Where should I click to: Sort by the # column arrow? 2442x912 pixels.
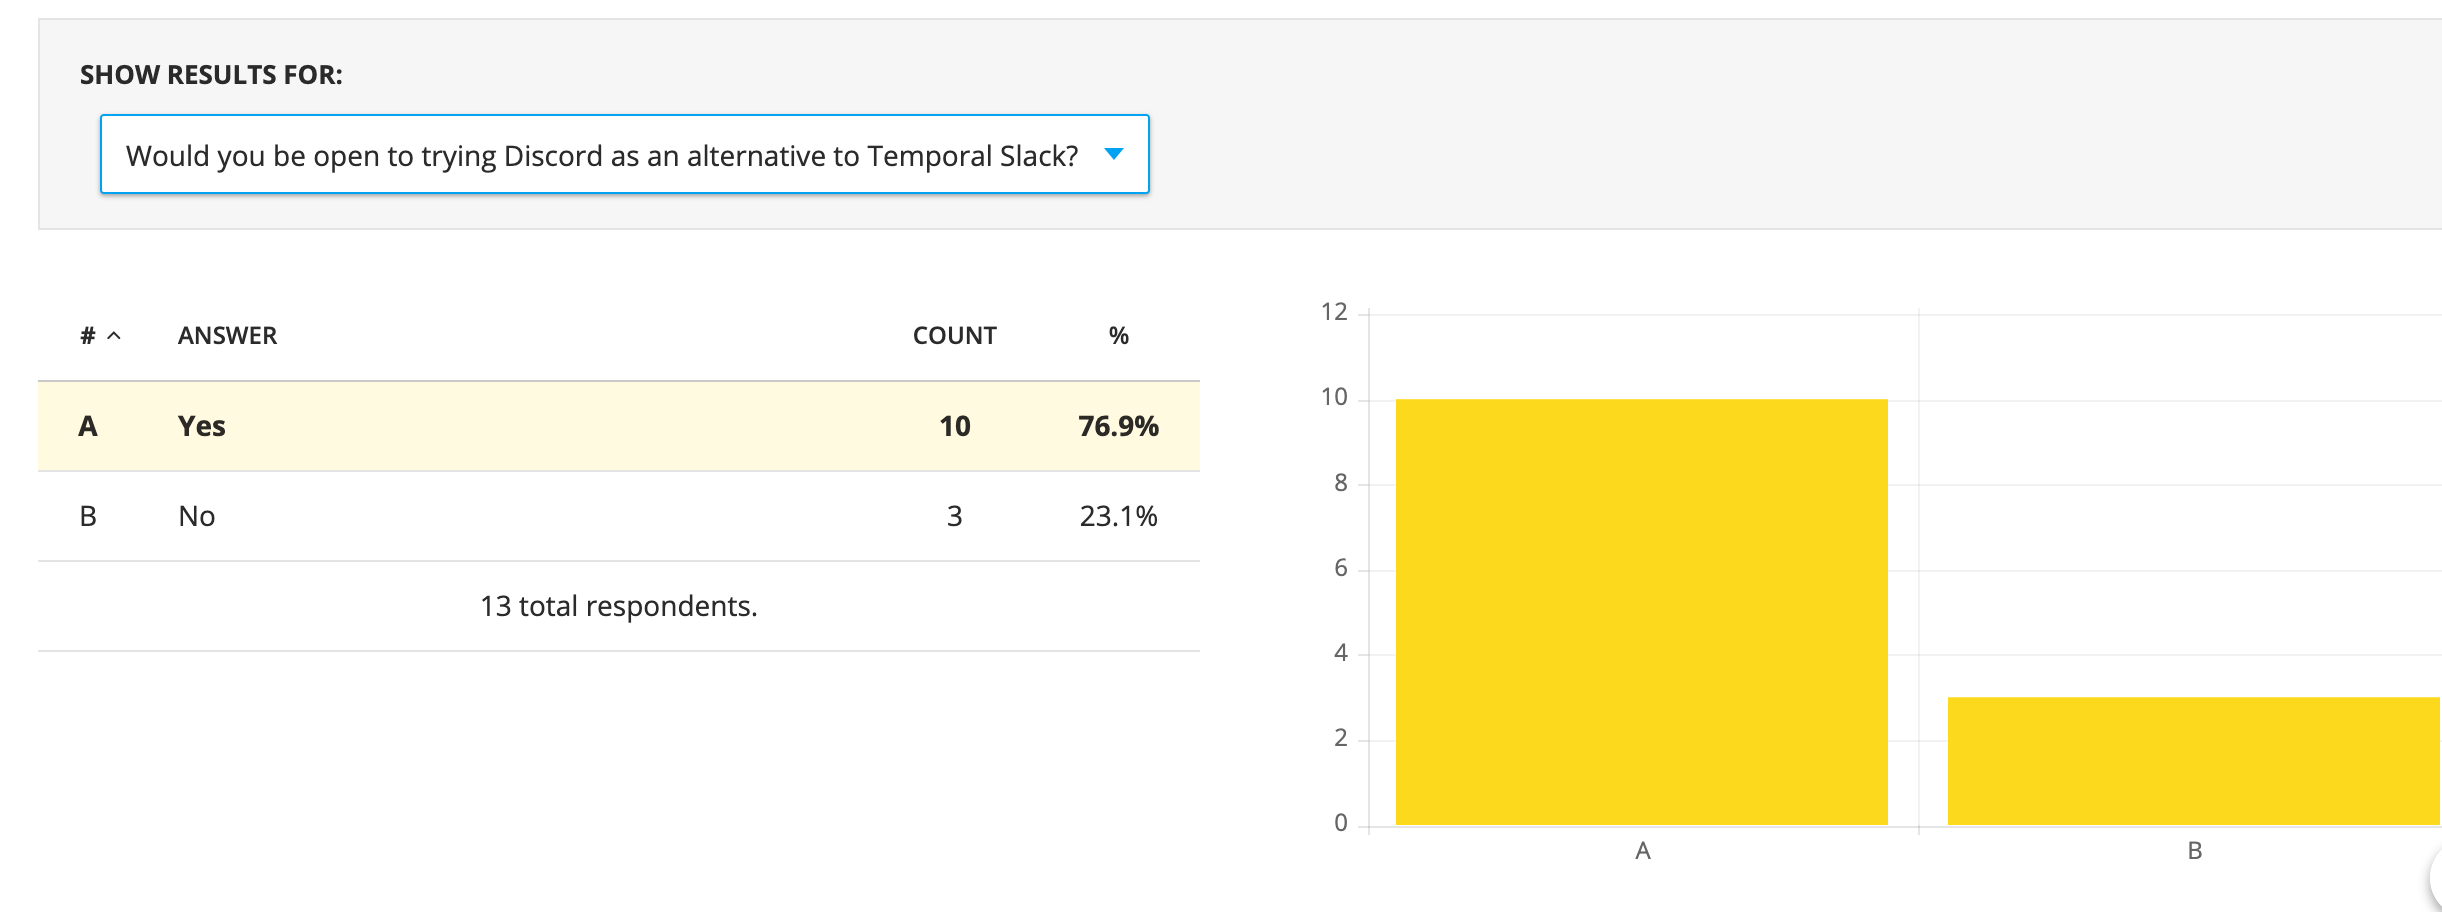(x=114, y=336)
